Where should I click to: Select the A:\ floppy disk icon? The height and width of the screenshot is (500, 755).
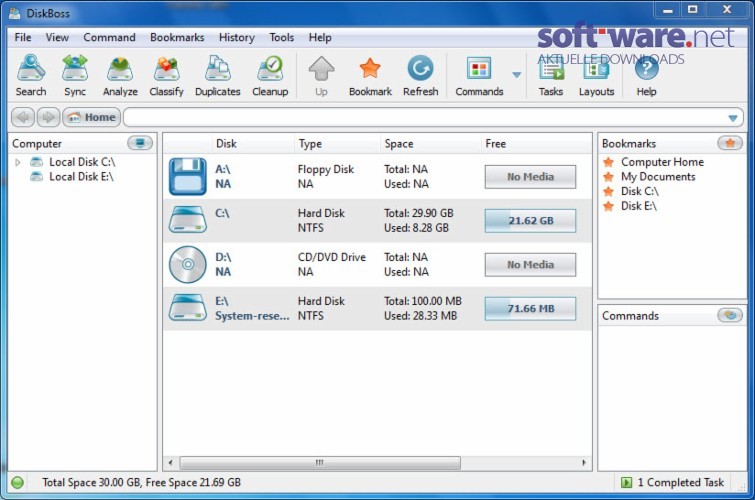(188, 176)
